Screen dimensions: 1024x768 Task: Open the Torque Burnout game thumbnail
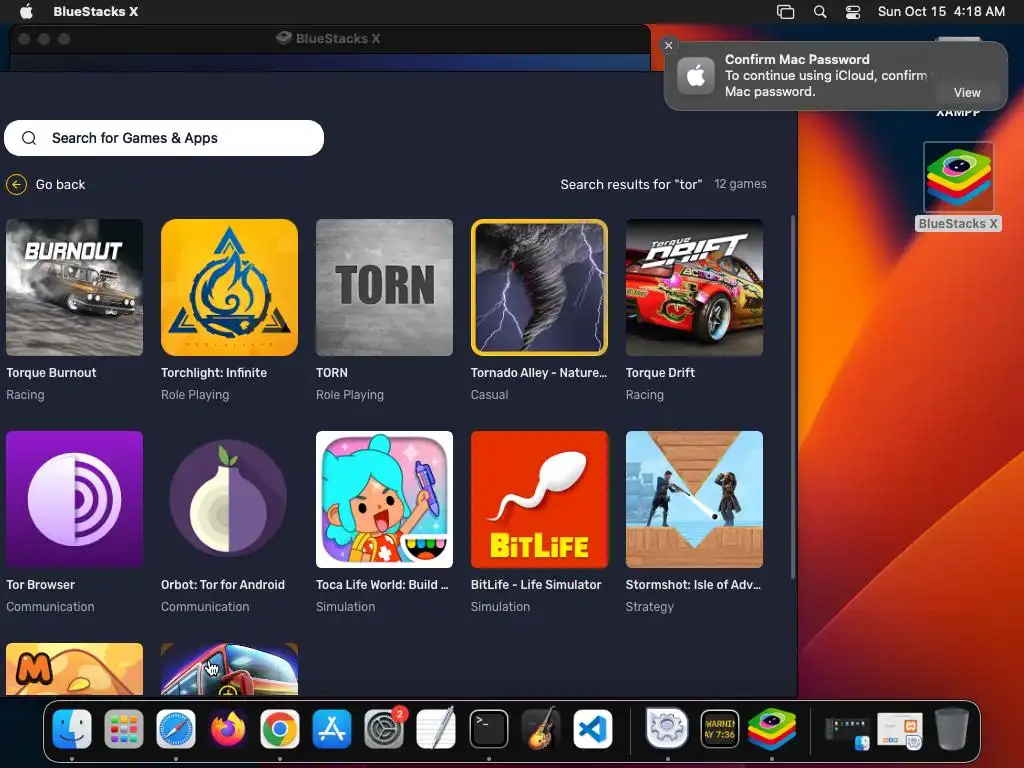[x=74, y=287]
